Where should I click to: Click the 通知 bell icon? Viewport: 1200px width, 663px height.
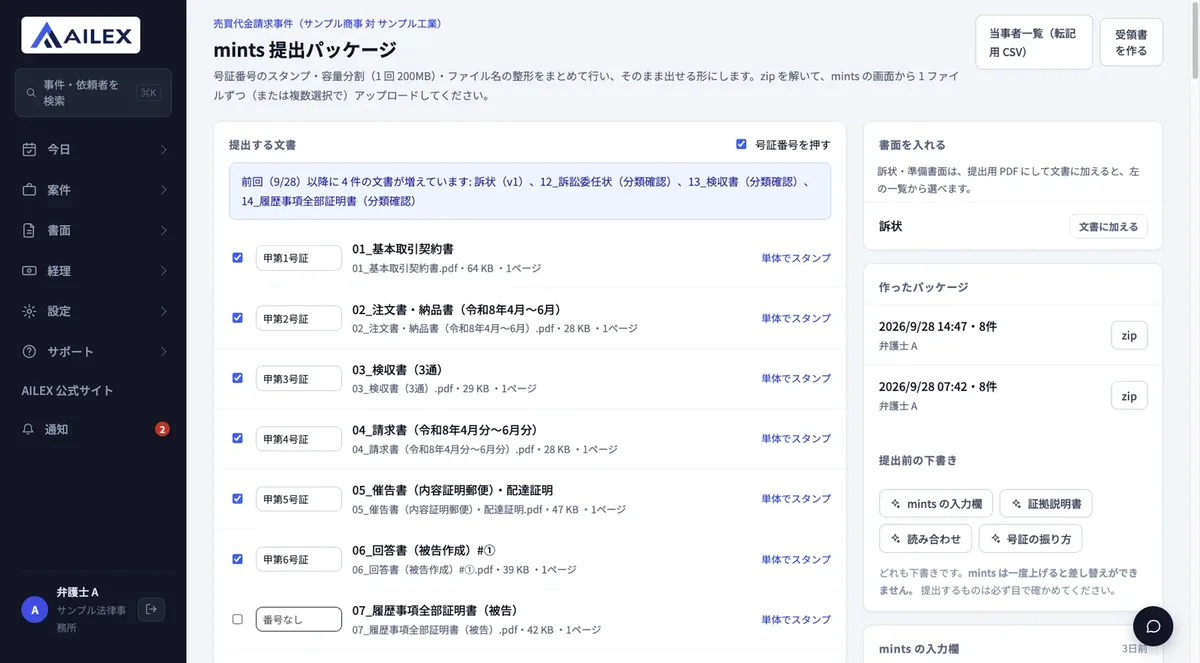tap(29, 429)
